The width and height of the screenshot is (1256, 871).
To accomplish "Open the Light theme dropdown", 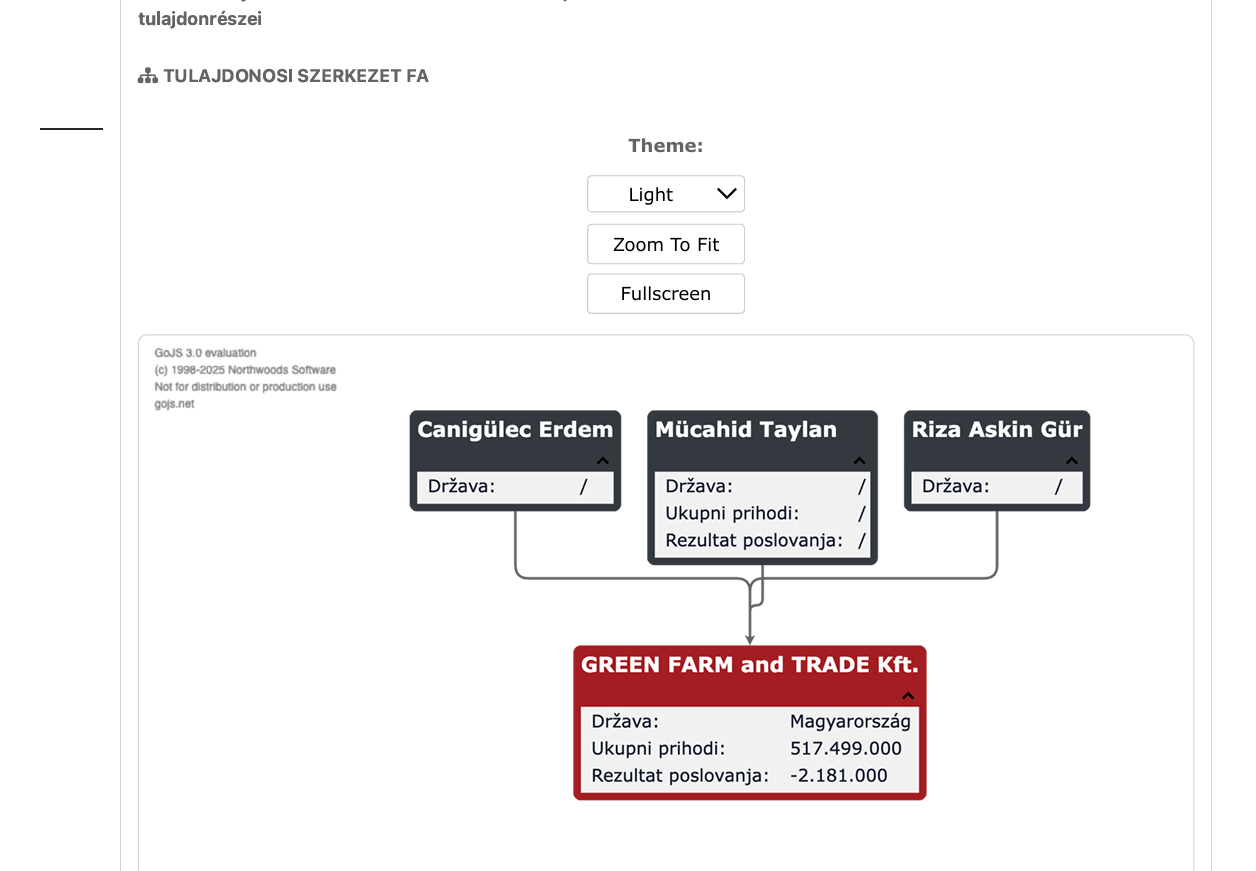I will click(666, 194).
